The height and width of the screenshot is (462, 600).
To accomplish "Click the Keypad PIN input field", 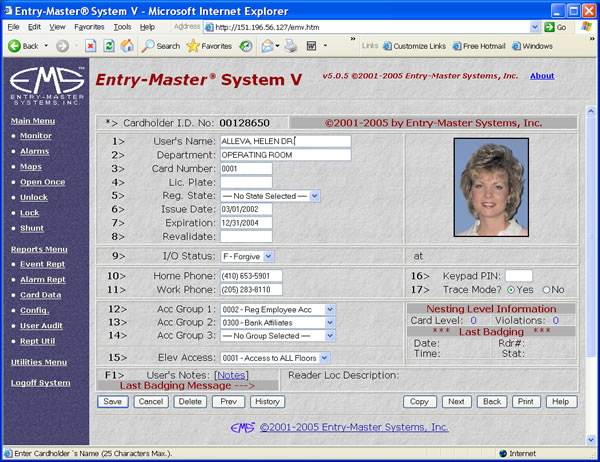I will tap(518, 276).
